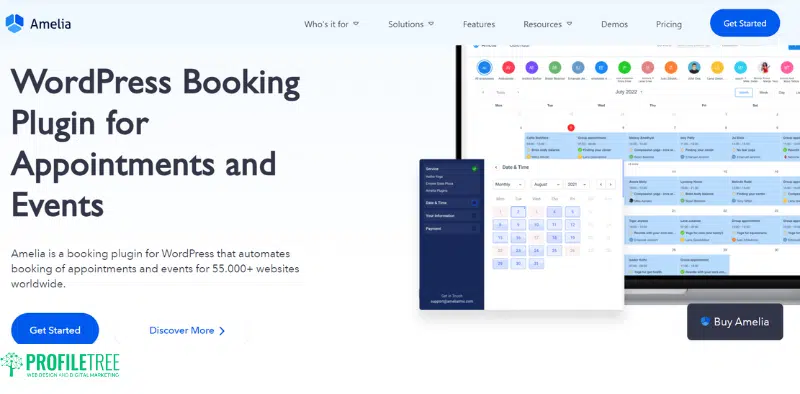This screenshot has height=394, width=800.
Task: Open the August month dropdown
Action: (546, 184)
